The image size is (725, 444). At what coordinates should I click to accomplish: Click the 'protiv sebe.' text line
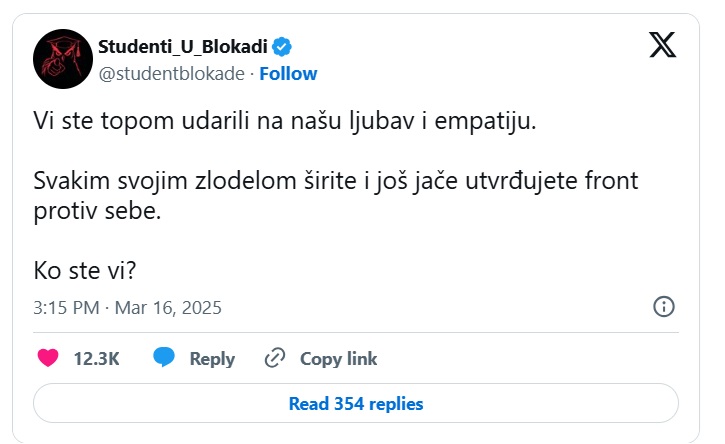click(x=97, y=211)
